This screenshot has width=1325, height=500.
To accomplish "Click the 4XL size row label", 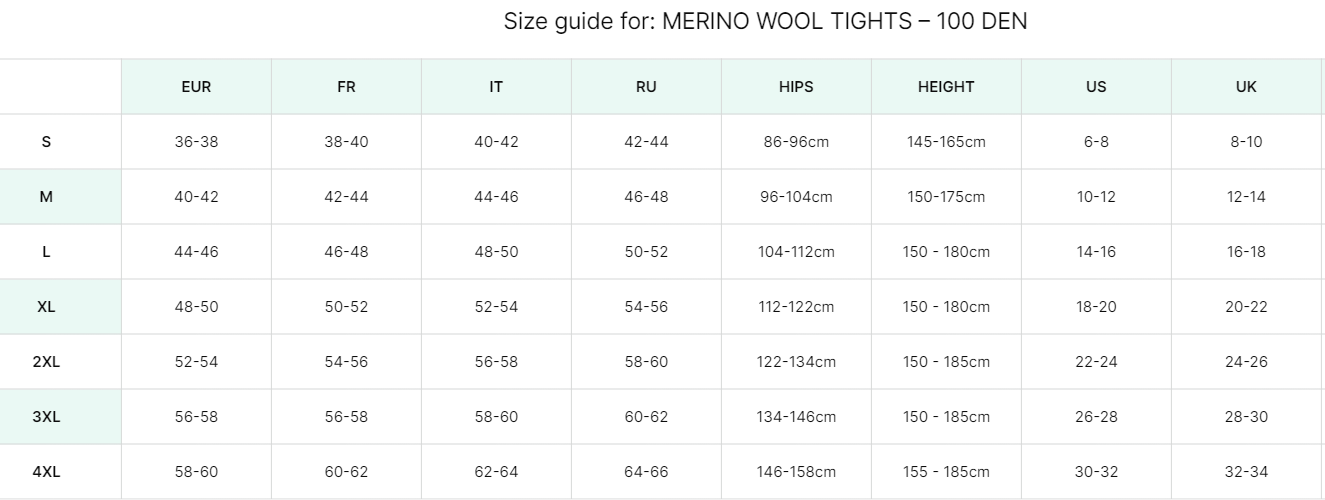I will coord(46,472).
